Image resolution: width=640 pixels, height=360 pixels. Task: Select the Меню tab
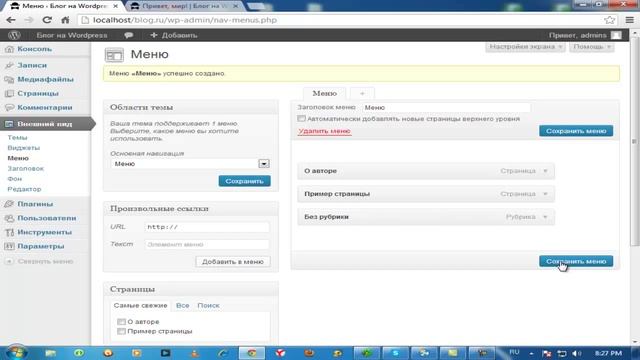[x=324, y=93]
